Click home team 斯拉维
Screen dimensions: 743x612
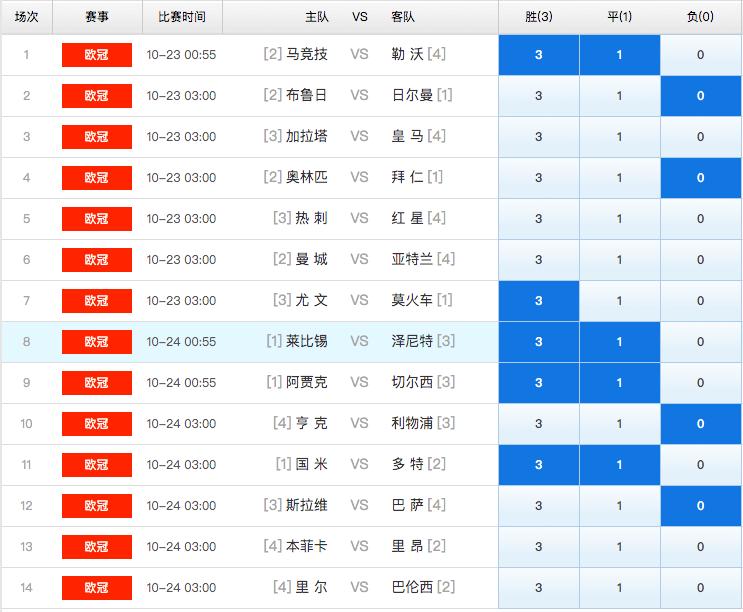click(x=307, y=505)
